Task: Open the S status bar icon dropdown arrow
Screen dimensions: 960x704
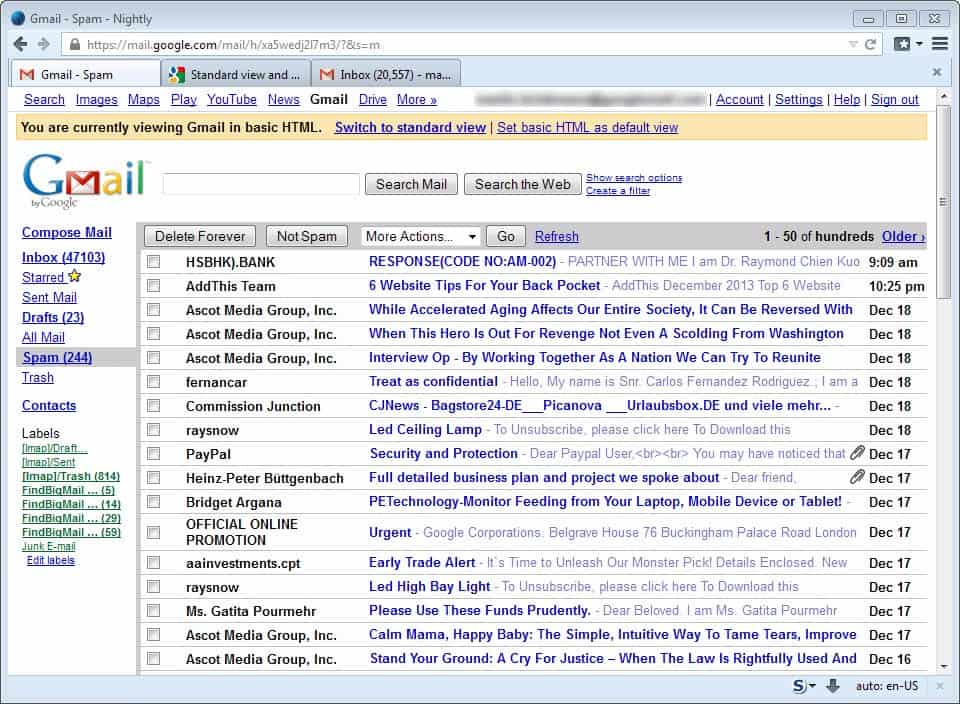Action: 812,686
